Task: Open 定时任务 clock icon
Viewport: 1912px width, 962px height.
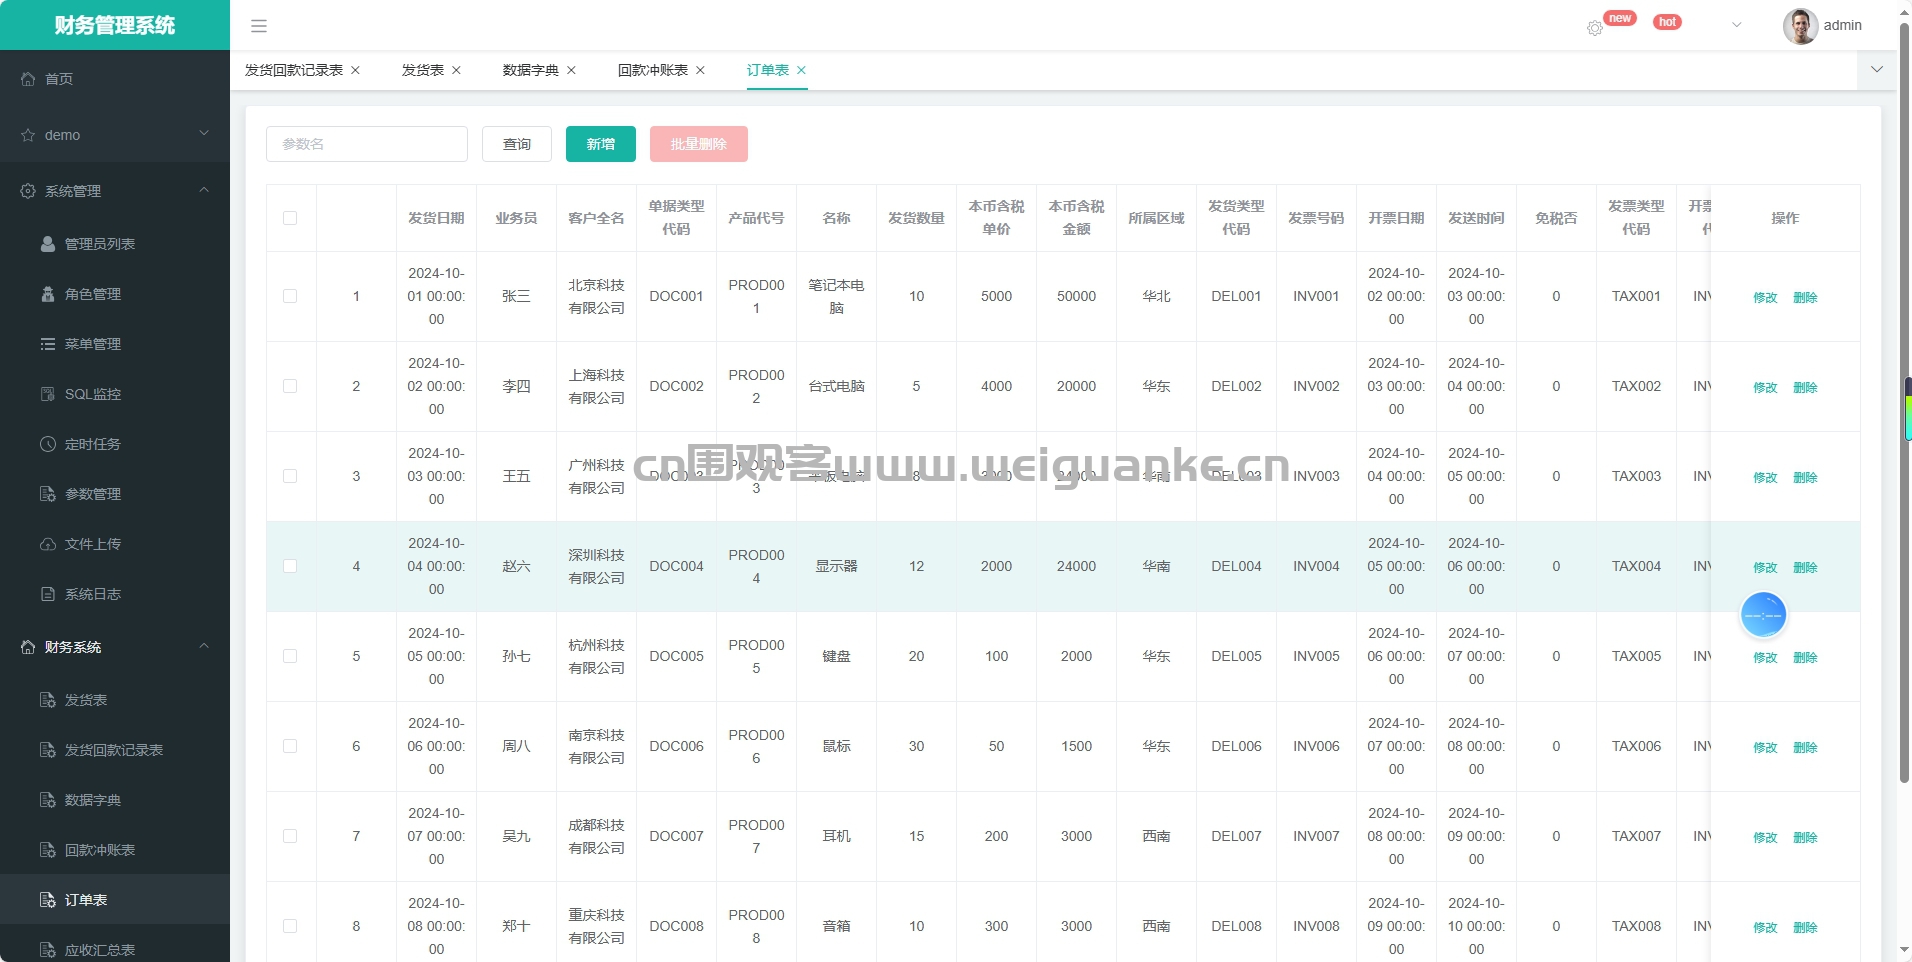Action: pyautogui.click(x=48, y=444)
